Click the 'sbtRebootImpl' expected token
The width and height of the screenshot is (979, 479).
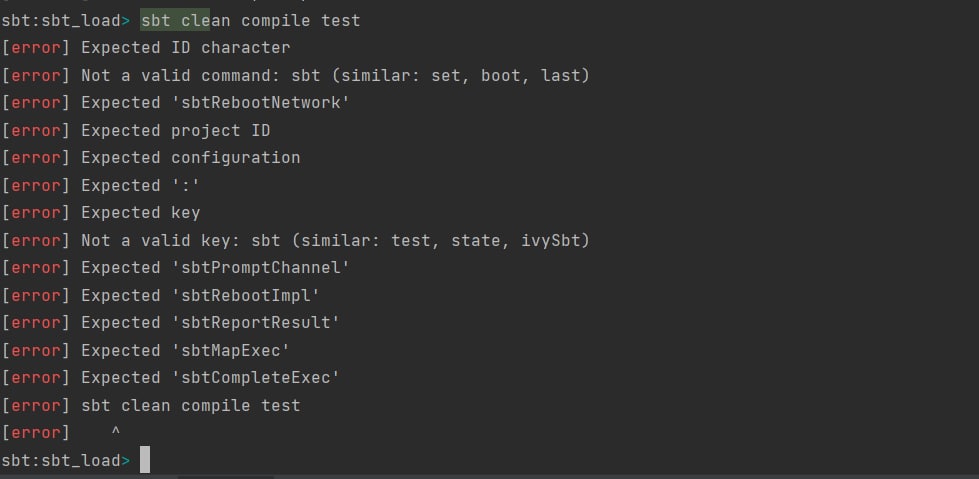[x=245, y=295]
